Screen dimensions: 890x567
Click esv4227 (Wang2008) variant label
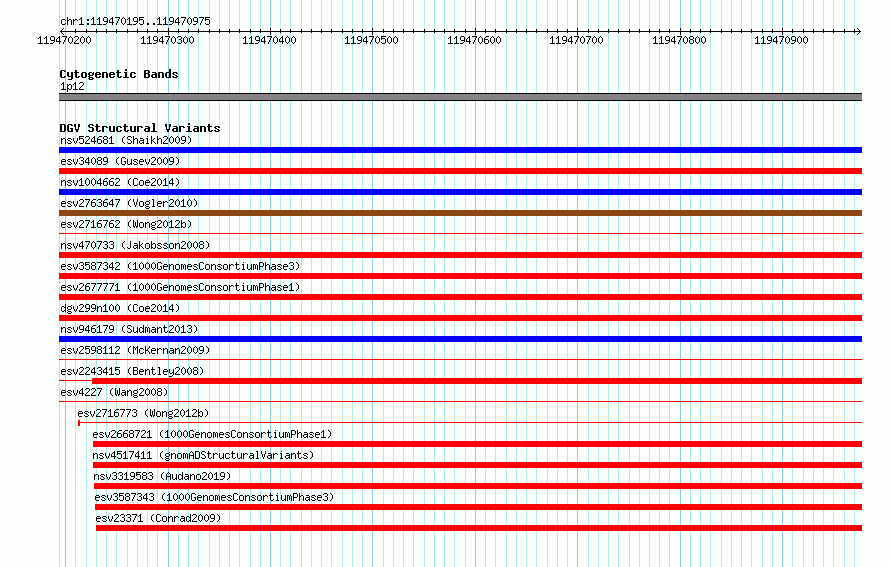[x=114, y=392]
